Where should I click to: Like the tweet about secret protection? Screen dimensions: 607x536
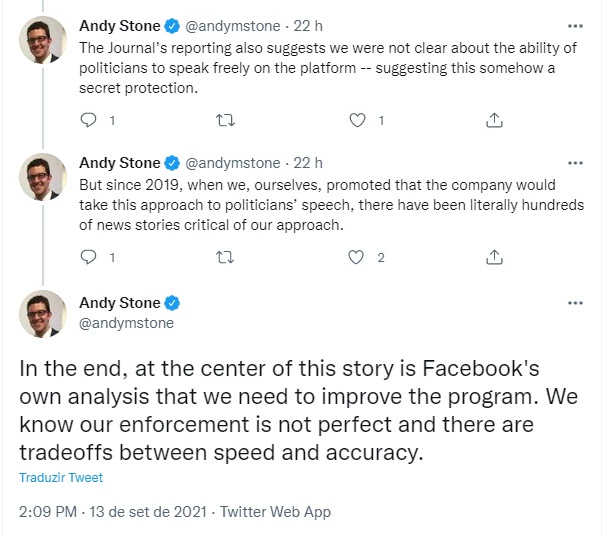[x=357, y=120]
